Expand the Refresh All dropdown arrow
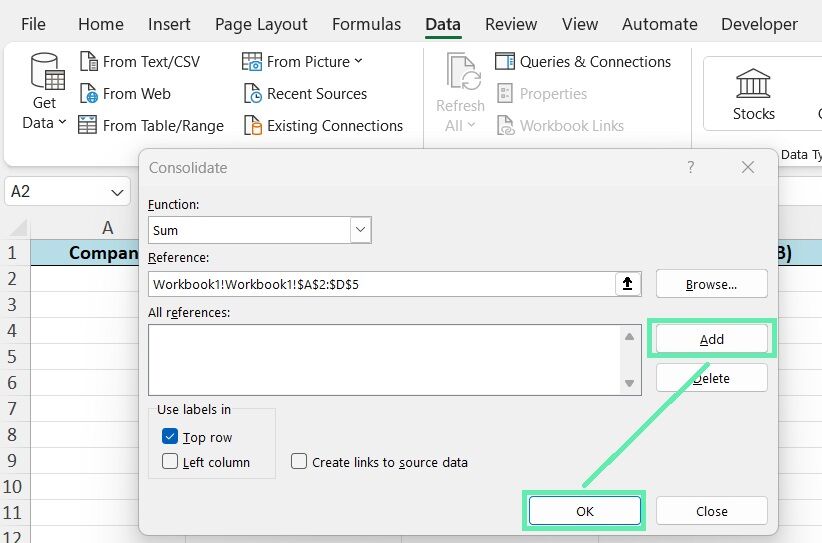This screenshot has height=543, width=822. coord(471,125)
